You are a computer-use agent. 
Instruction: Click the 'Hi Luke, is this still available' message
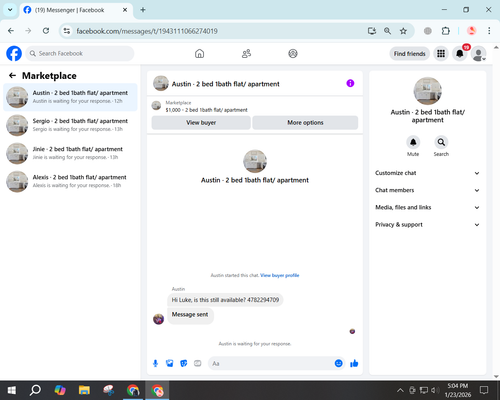pos(225,300)
